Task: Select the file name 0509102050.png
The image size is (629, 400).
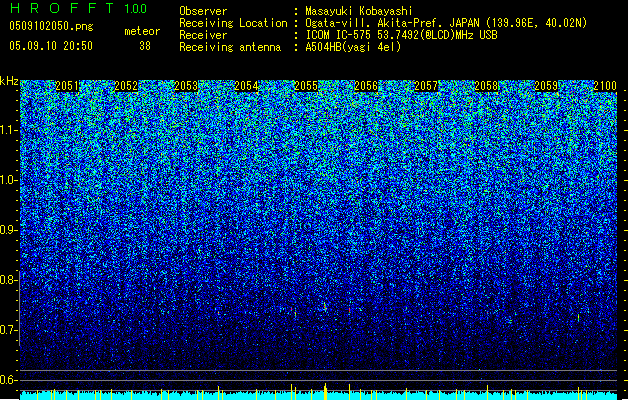Action: 51,26
